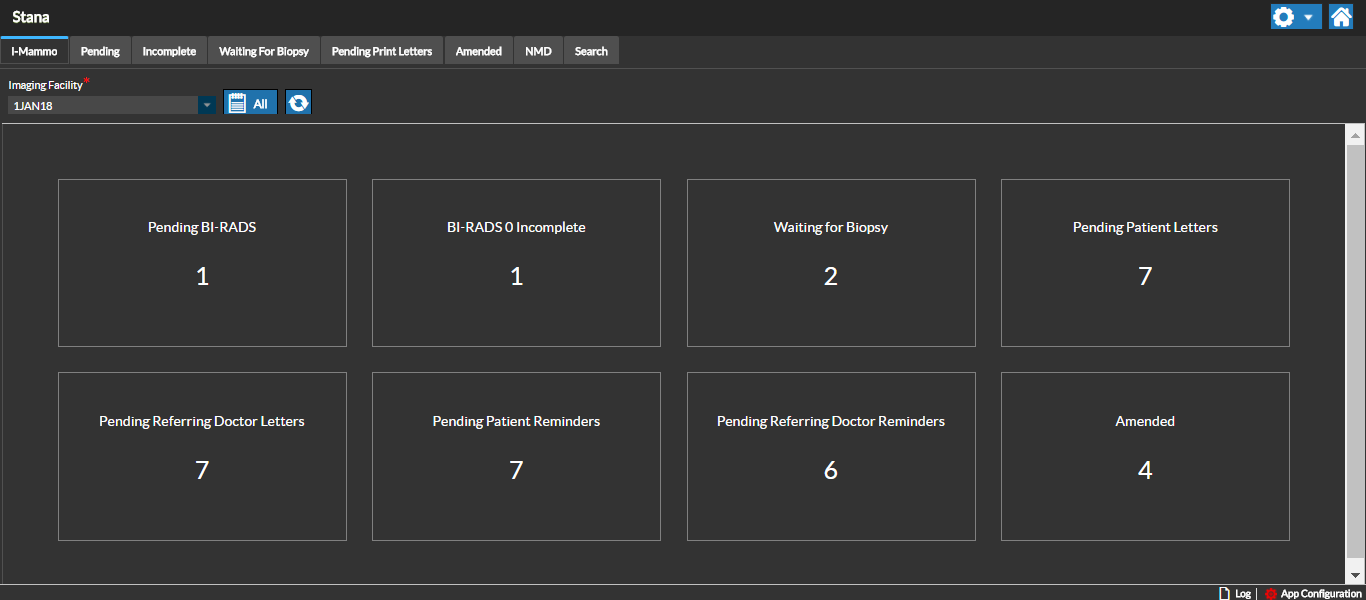
Task: Open the Pending BI-RADS tile
Action: pos(202,263)
